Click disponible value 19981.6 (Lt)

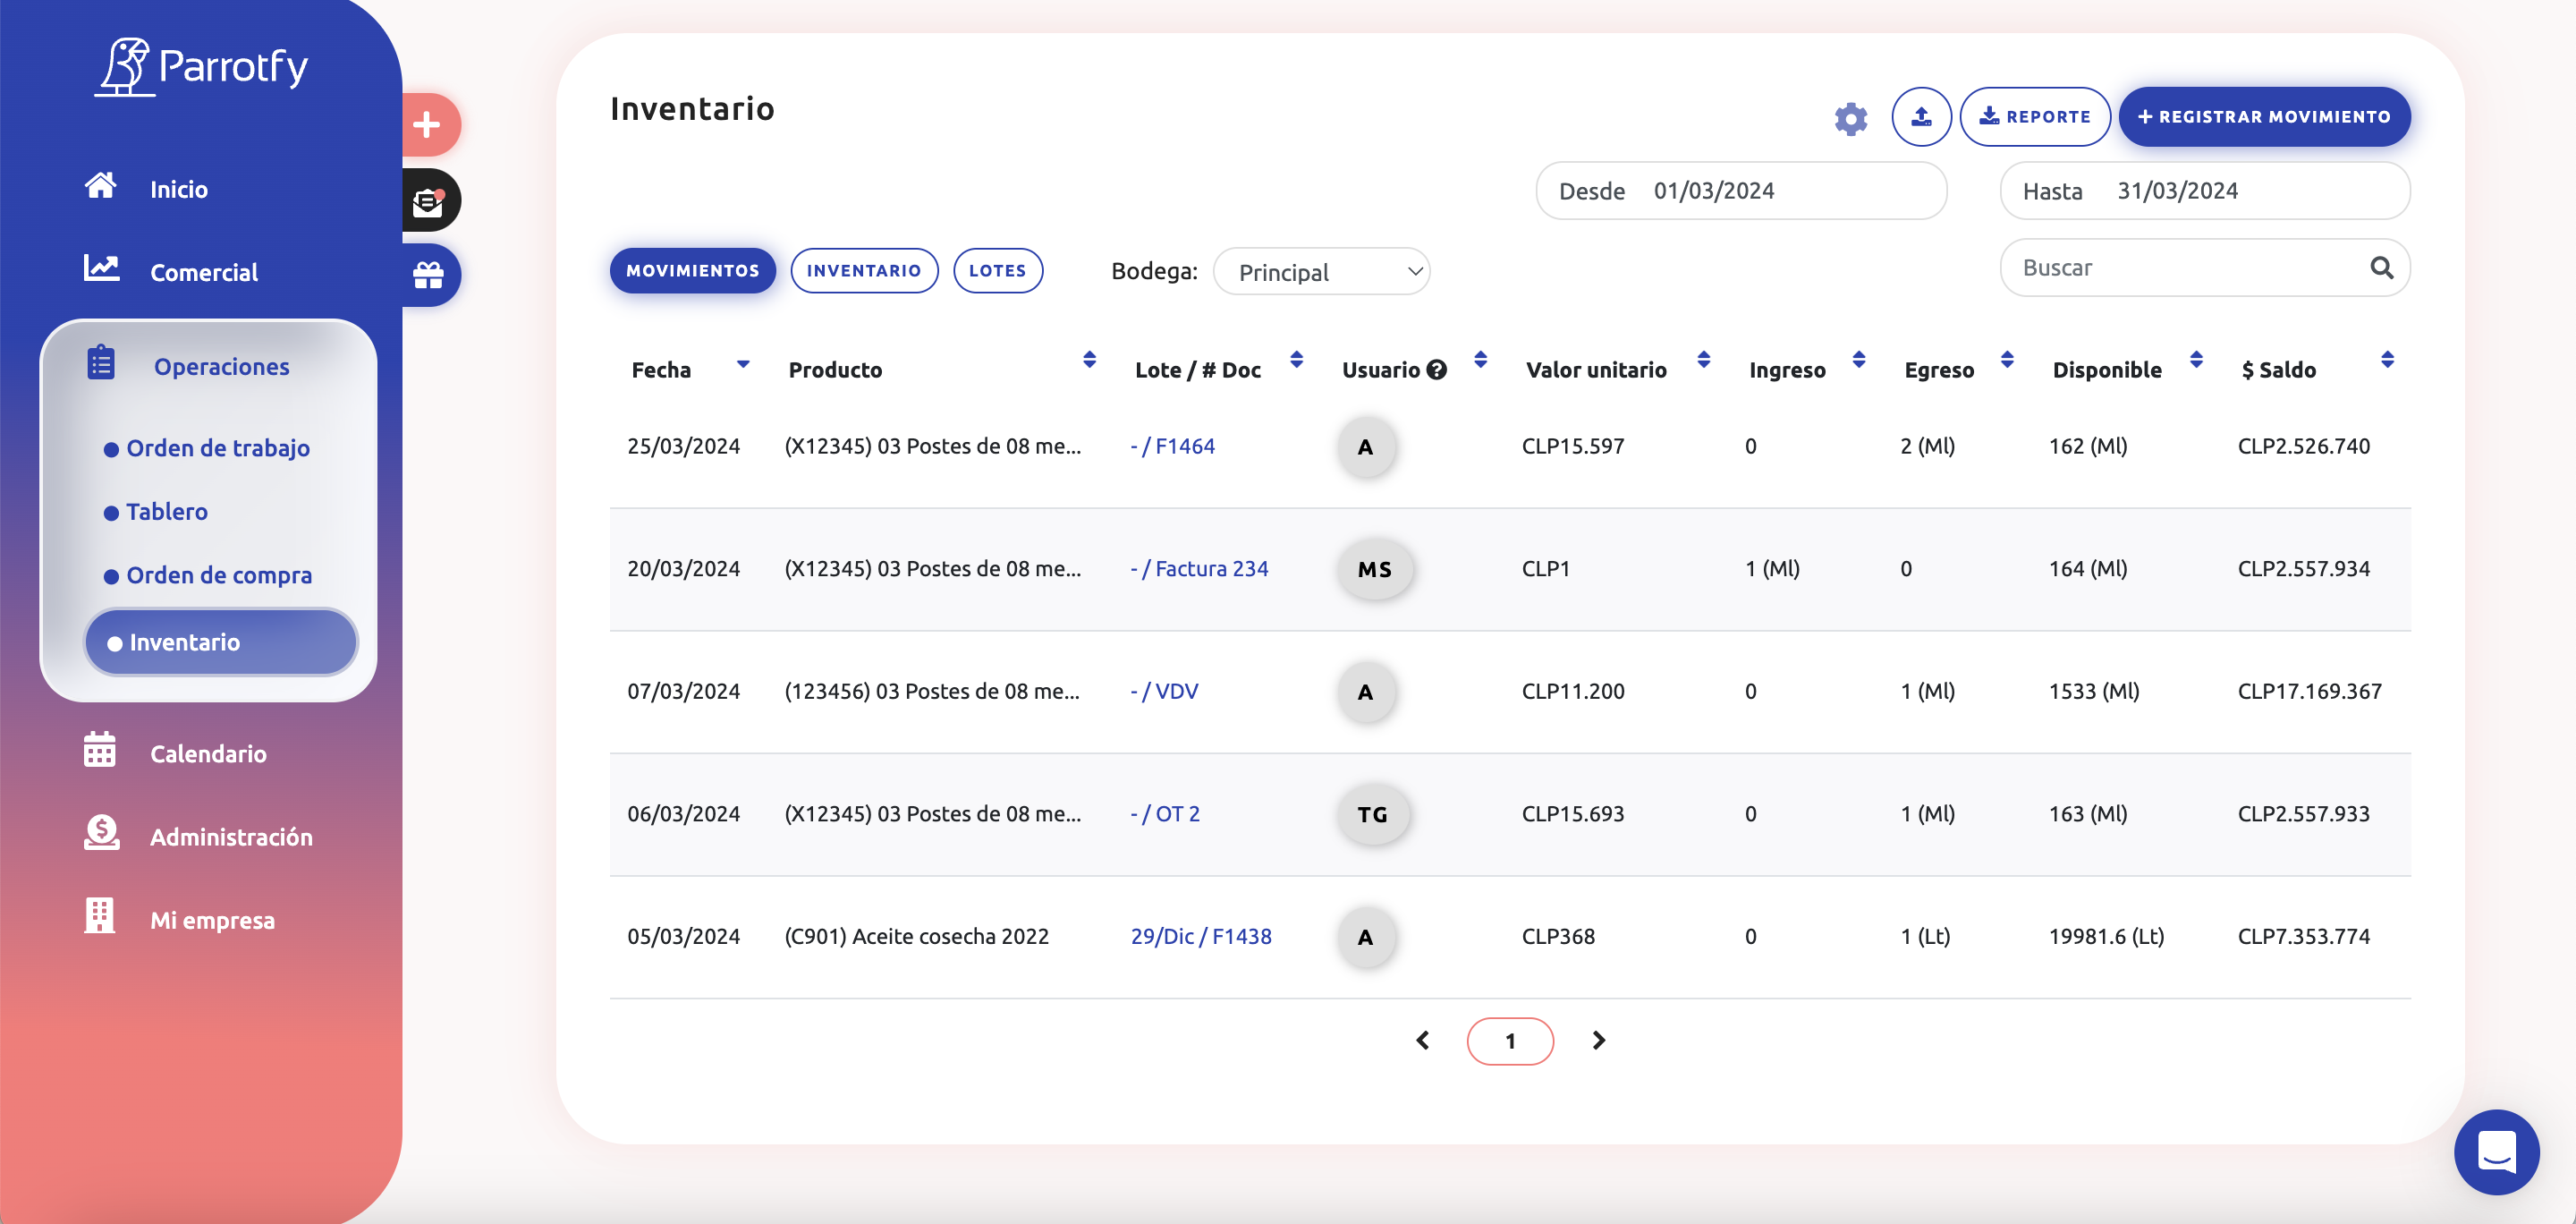tap(2106, 937)
